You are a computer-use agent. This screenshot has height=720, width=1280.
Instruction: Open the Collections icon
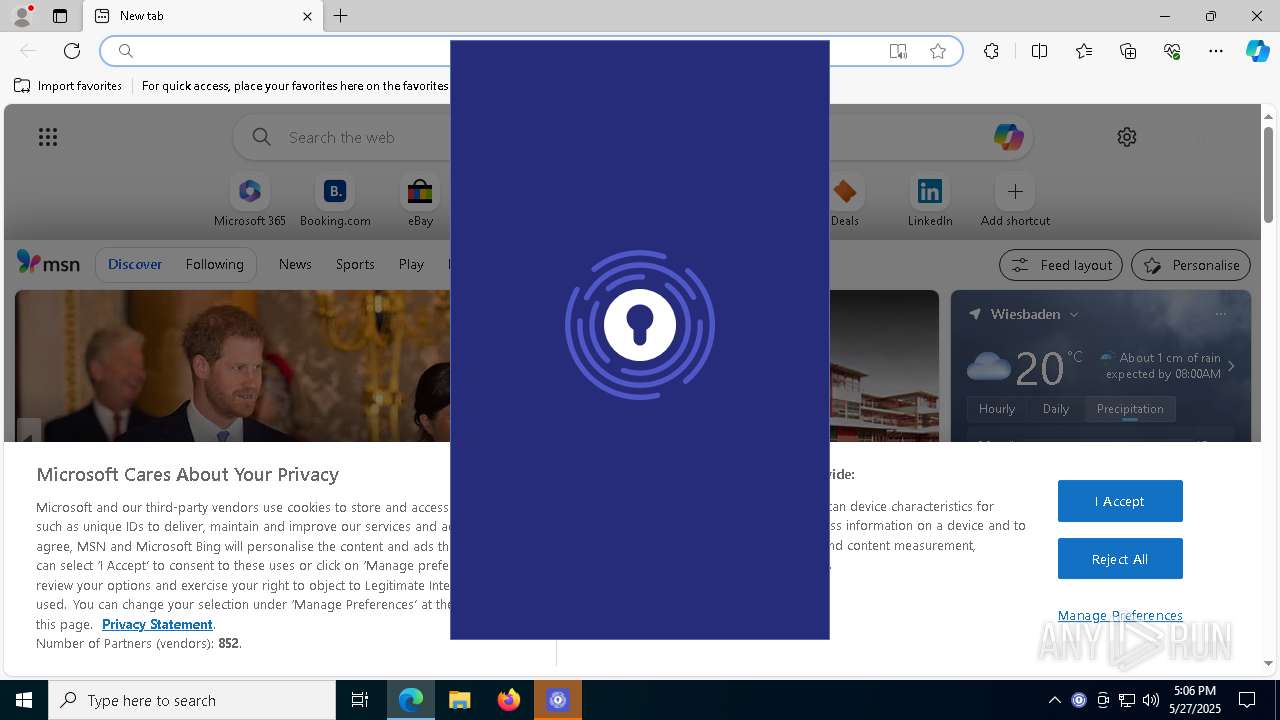coord(1128,51)
